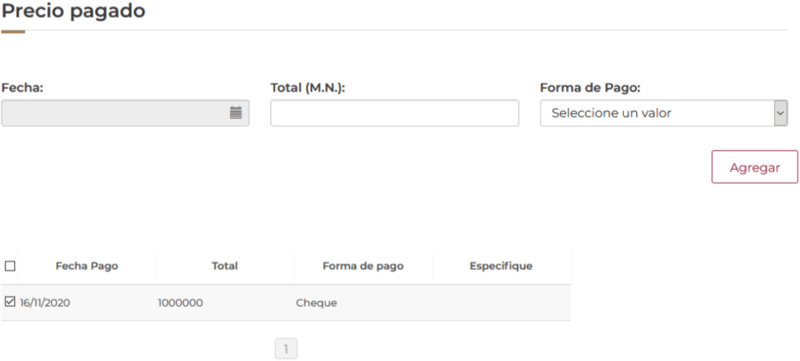Open the calendar icon in Fecha field
This screenshot has width=800, height=361.
[235, 113]
